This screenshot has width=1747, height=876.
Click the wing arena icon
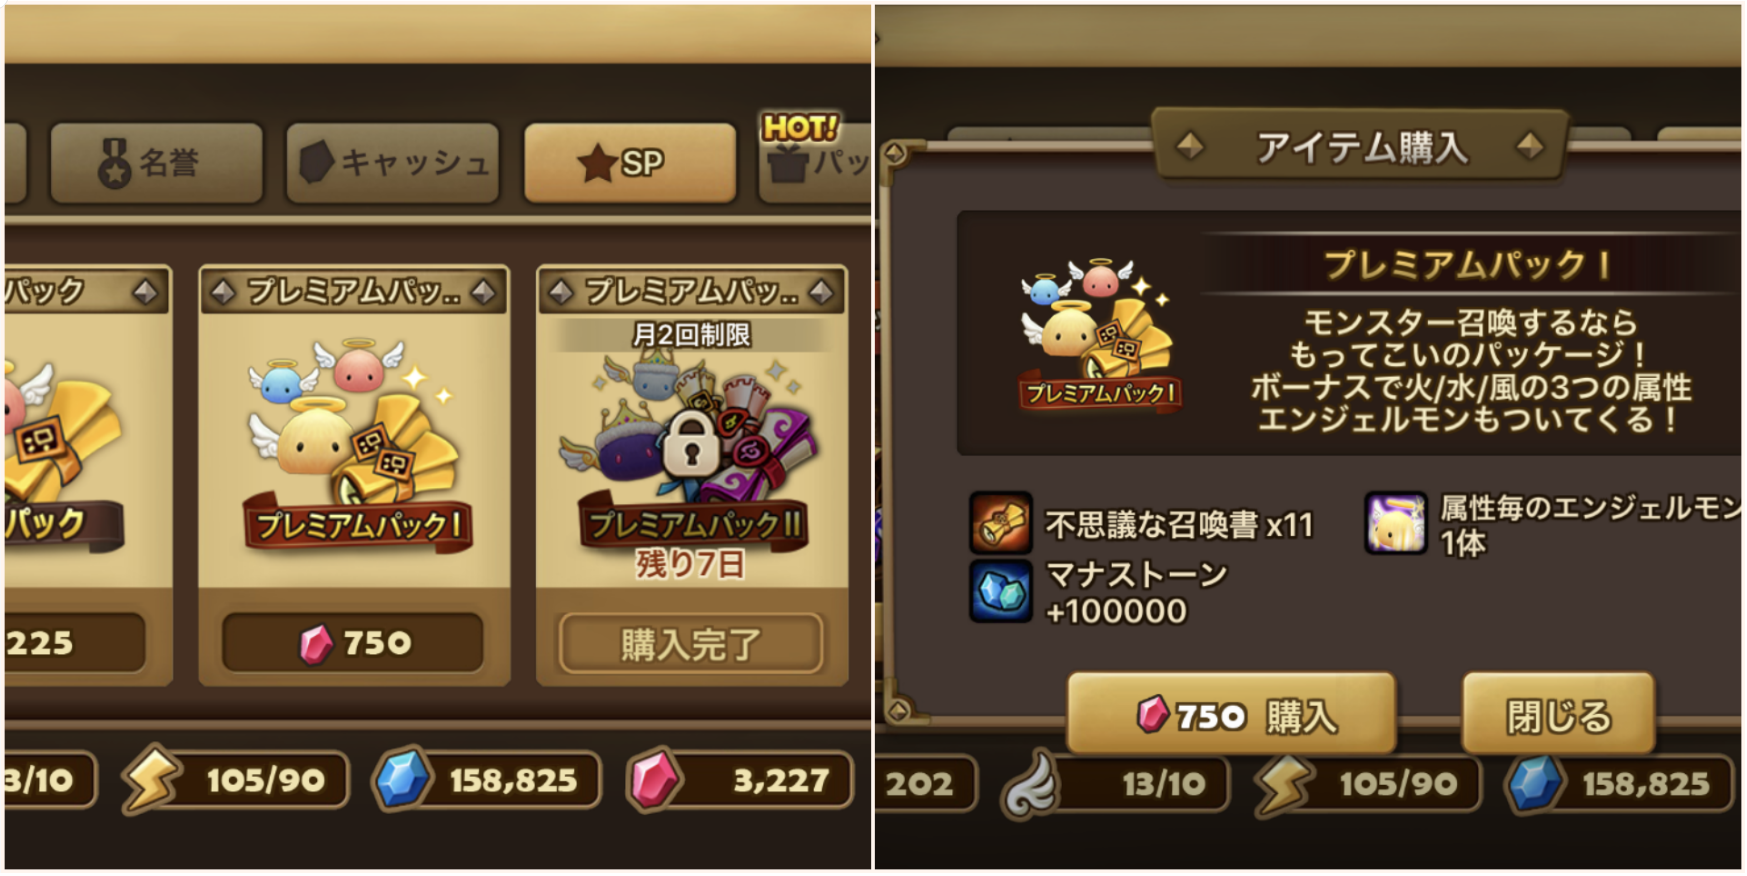tap(1031, 784)
